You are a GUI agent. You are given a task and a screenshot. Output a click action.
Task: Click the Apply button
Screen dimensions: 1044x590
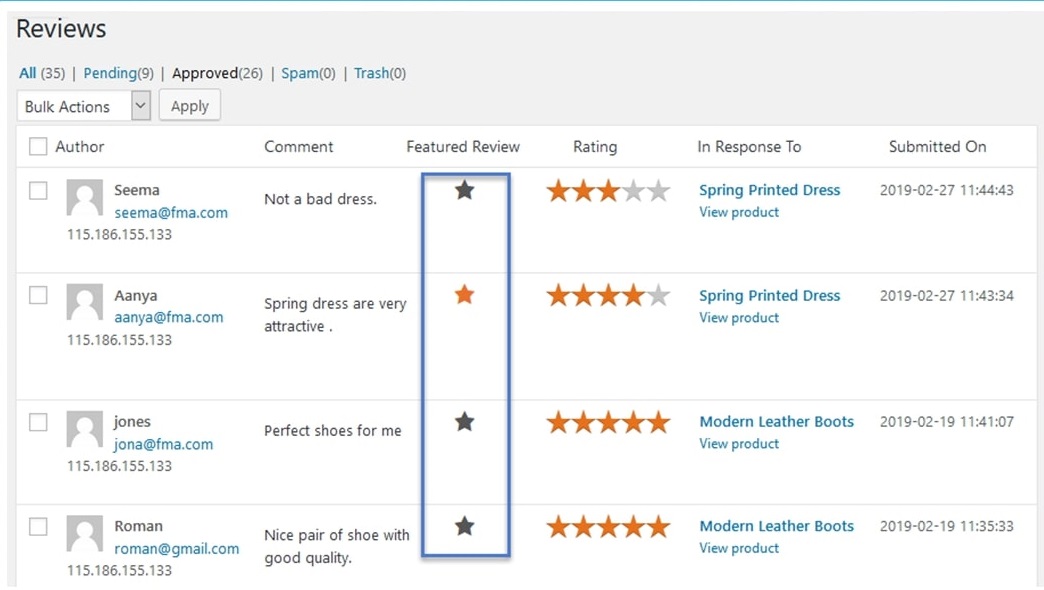[x=190, y=106]
